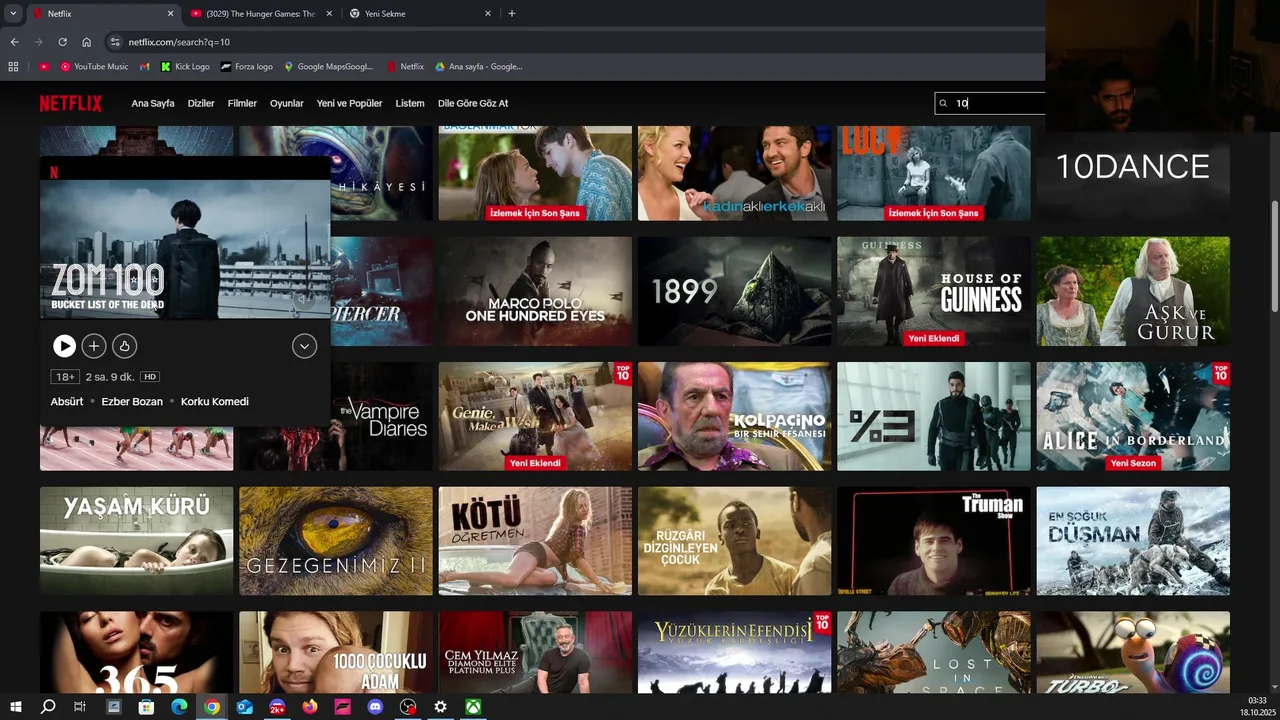Screen dimensions: 1280x720
Task: Open Listem in Netflix navigation
Action: point(410,103)
